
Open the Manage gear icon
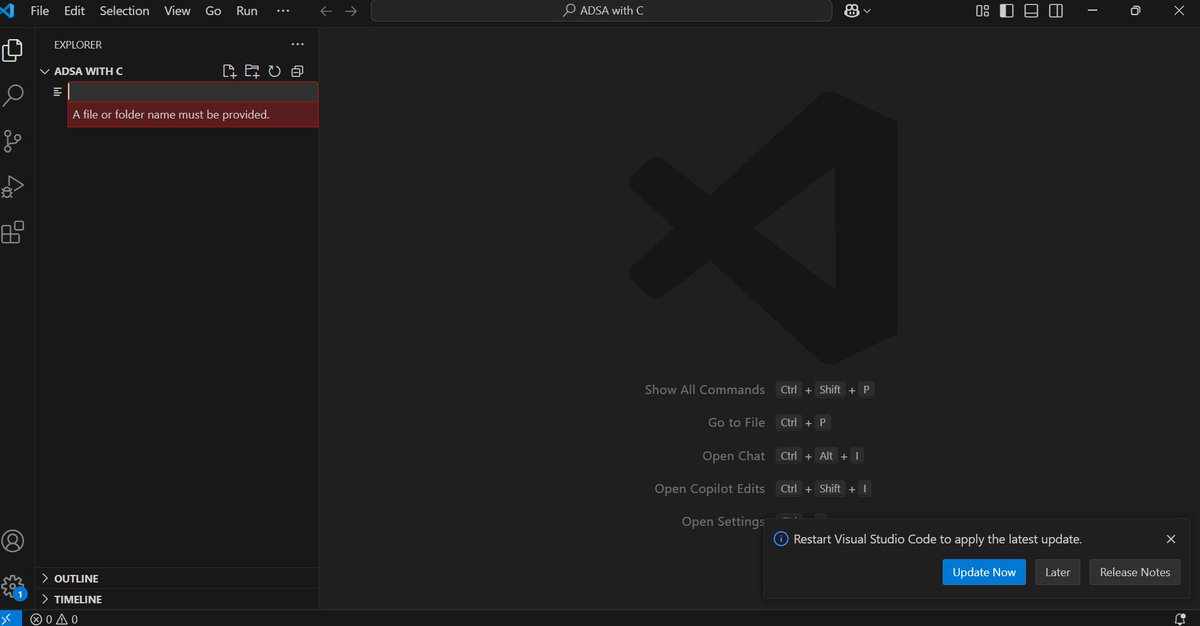point(13,587)
